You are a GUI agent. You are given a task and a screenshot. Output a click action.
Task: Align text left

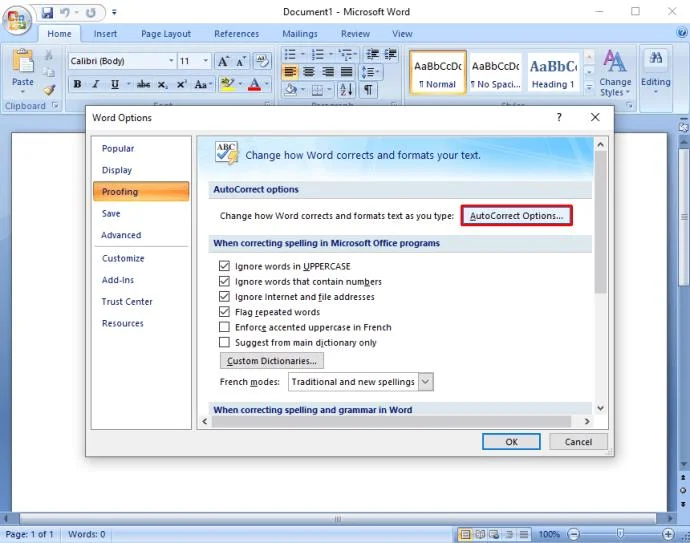pos(290,71)
